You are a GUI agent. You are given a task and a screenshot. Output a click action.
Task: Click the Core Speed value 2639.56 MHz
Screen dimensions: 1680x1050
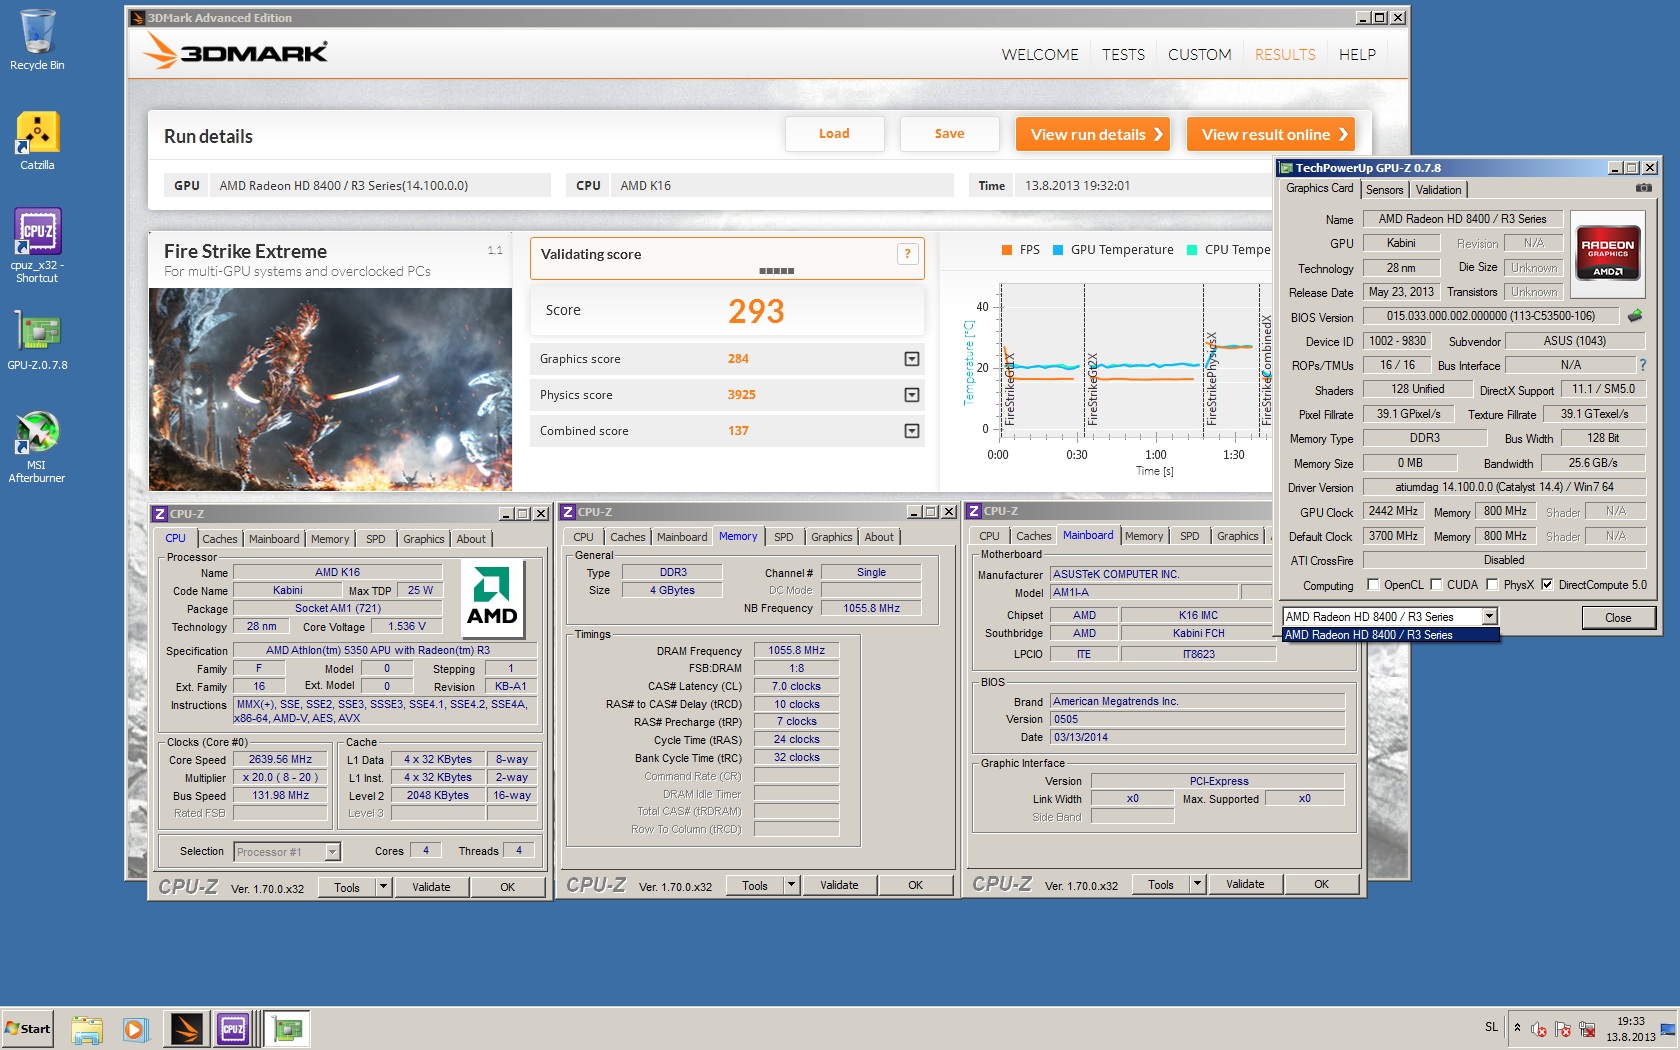[280, 760]
